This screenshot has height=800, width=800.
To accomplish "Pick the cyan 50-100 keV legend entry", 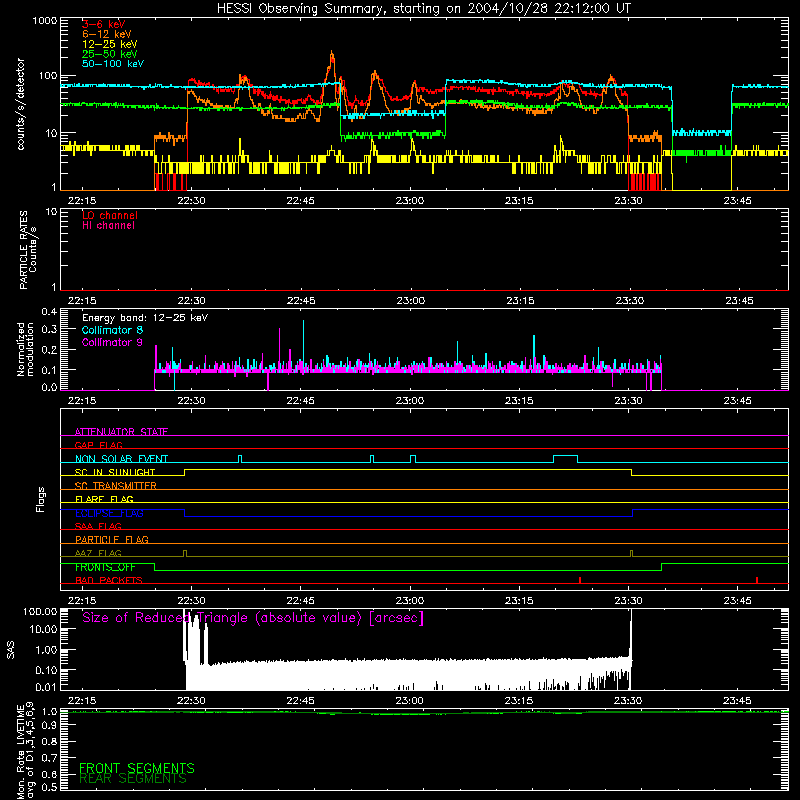I will 113,64.
